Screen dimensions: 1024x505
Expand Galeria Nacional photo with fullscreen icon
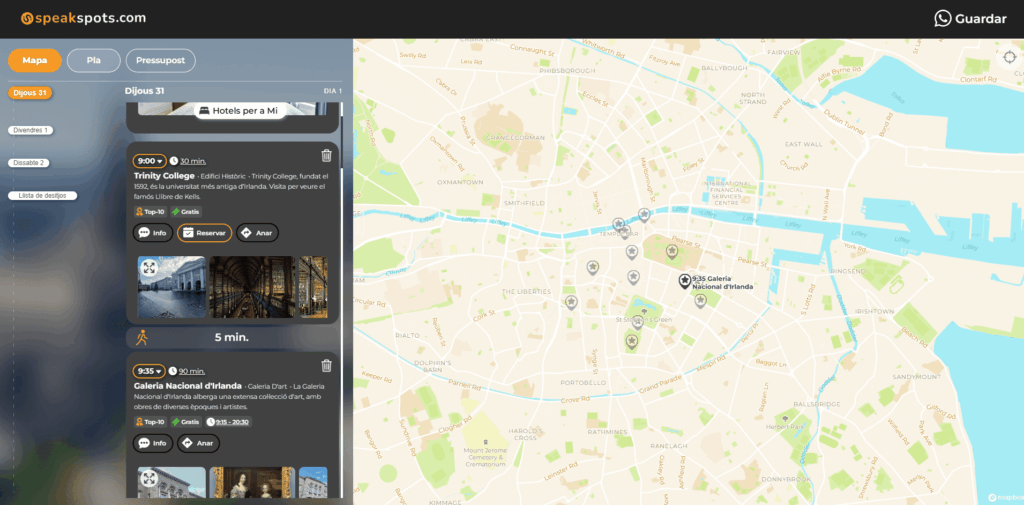pyautogui.click(x=149, y=478)
